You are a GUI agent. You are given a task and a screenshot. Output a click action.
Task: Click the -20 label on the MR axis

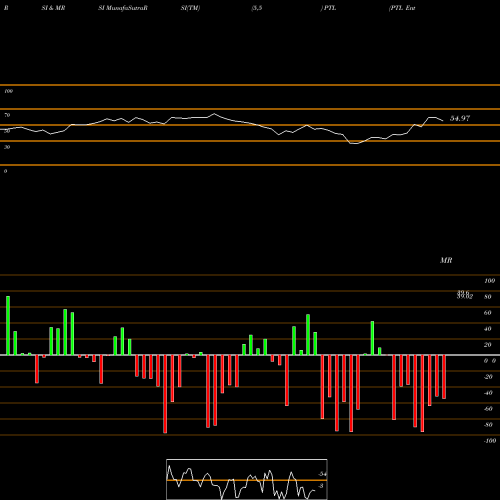(x=488, y=377)
